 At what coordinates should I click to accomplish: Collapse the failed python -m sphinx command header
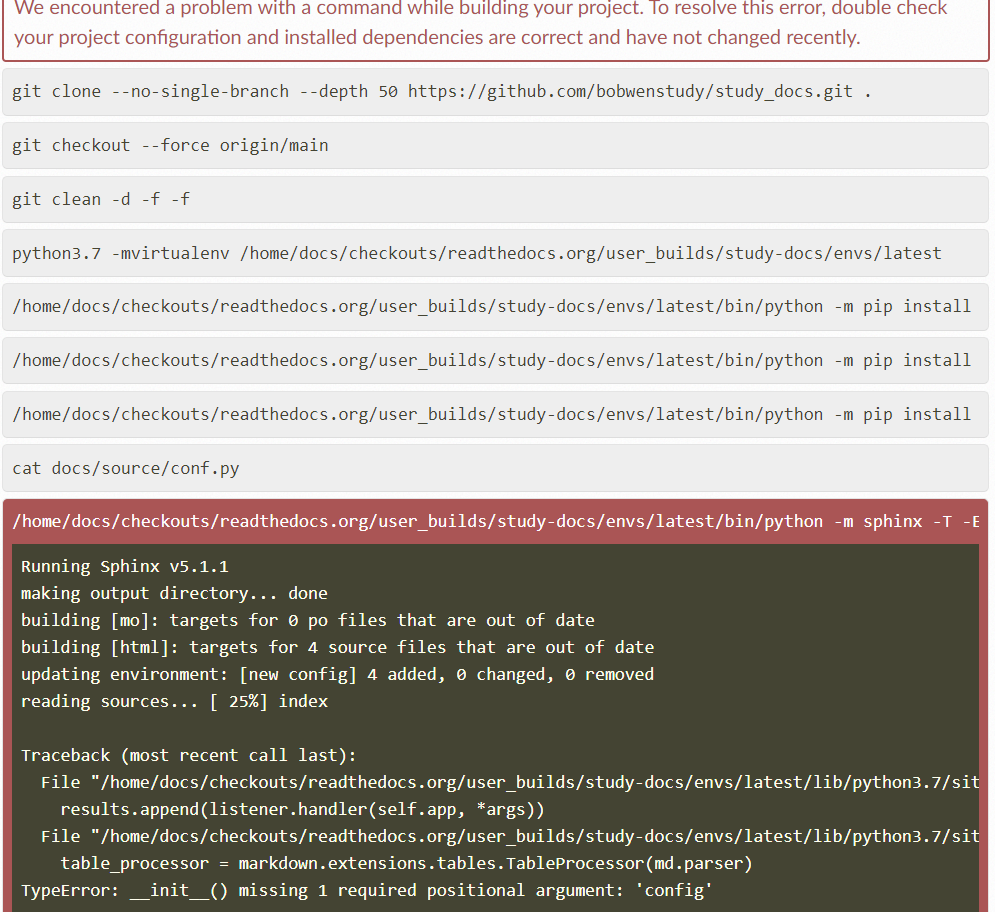(x=496, y=522)
